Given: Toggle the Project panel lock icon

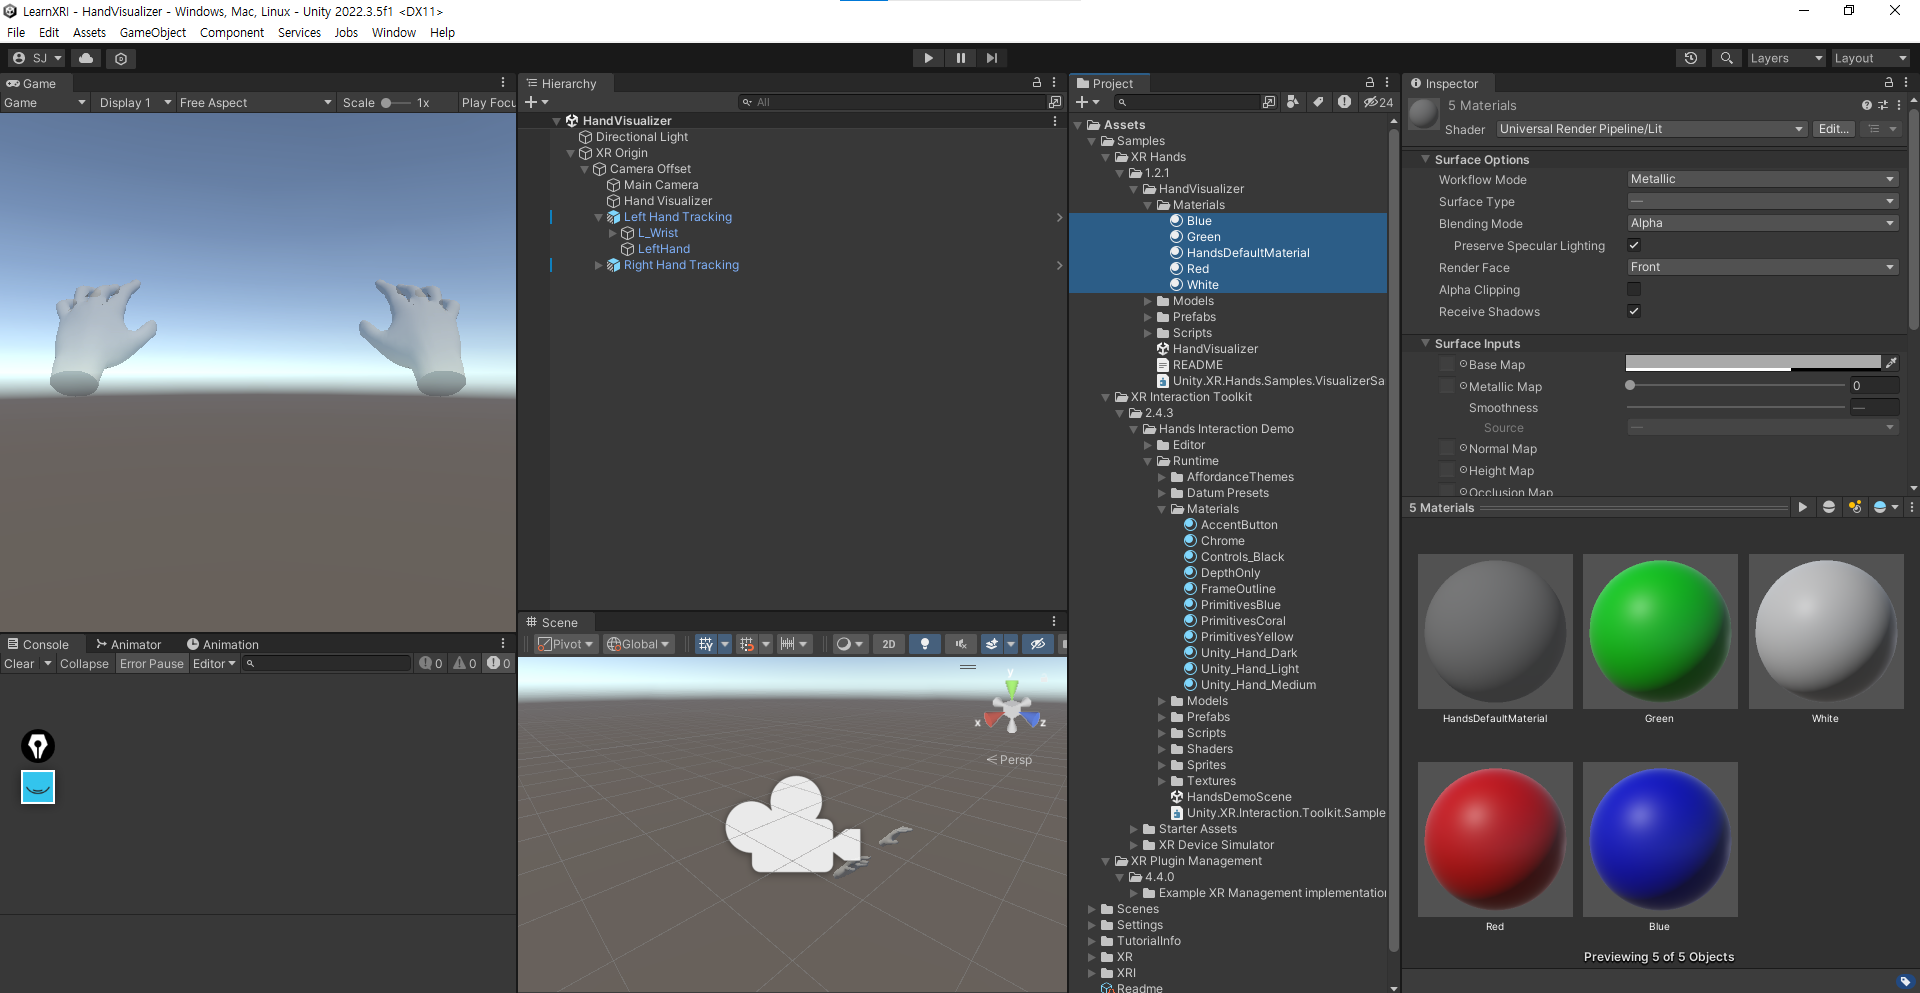Looking at the screenshot, I should coord(1369,83).
